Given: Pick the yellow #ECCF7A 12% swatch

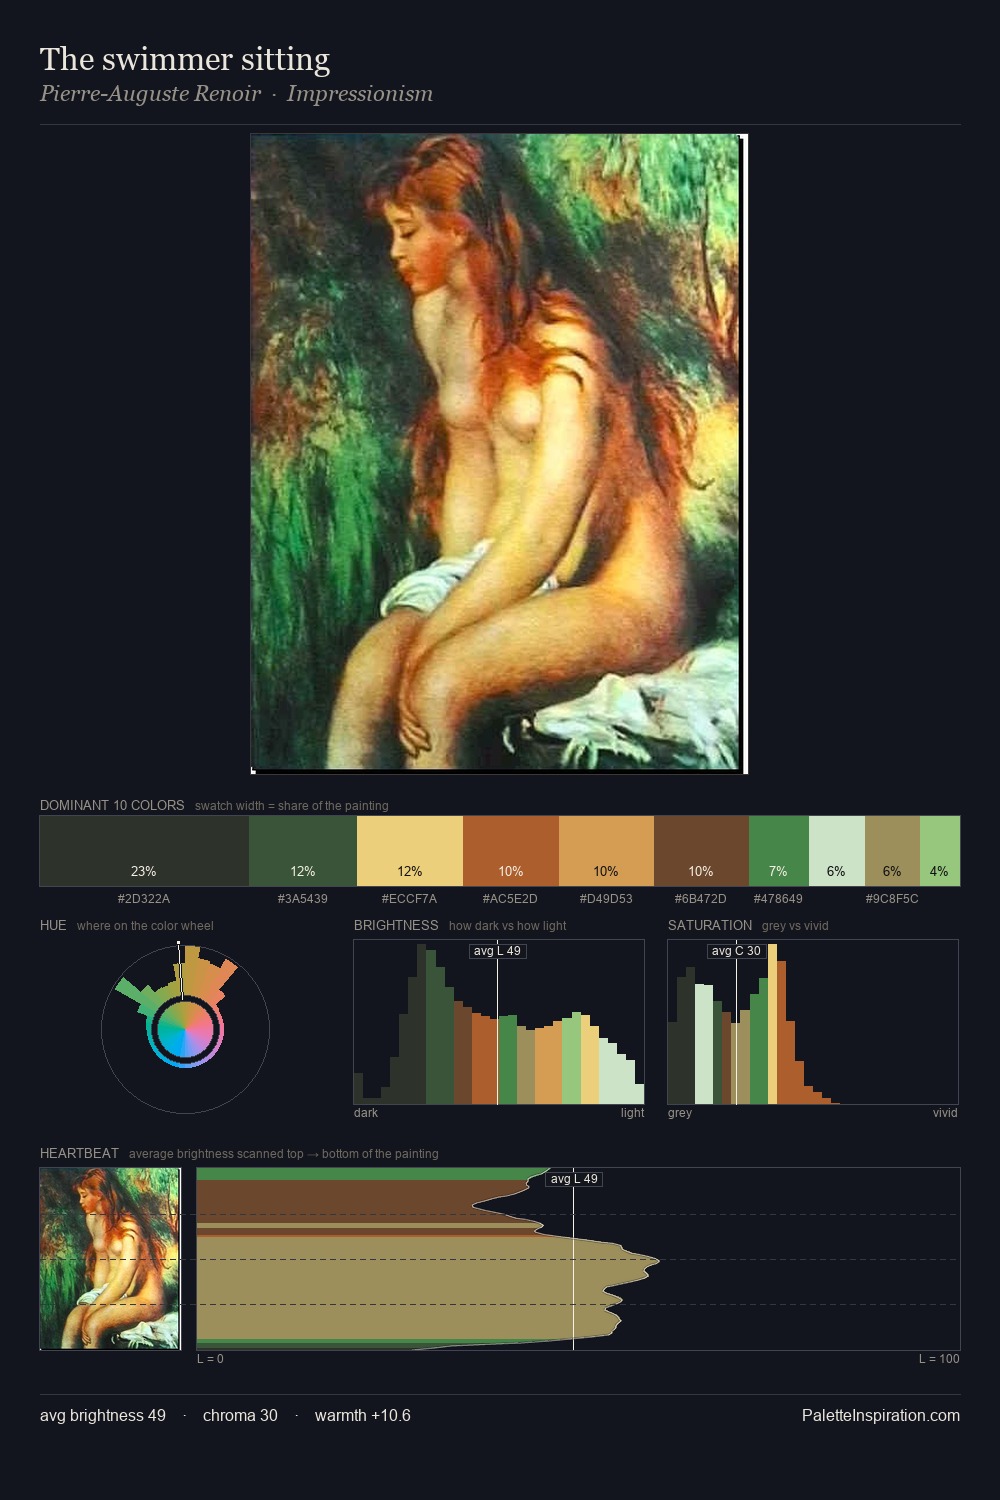Looking at the screenshot, I should click(410, 851).
